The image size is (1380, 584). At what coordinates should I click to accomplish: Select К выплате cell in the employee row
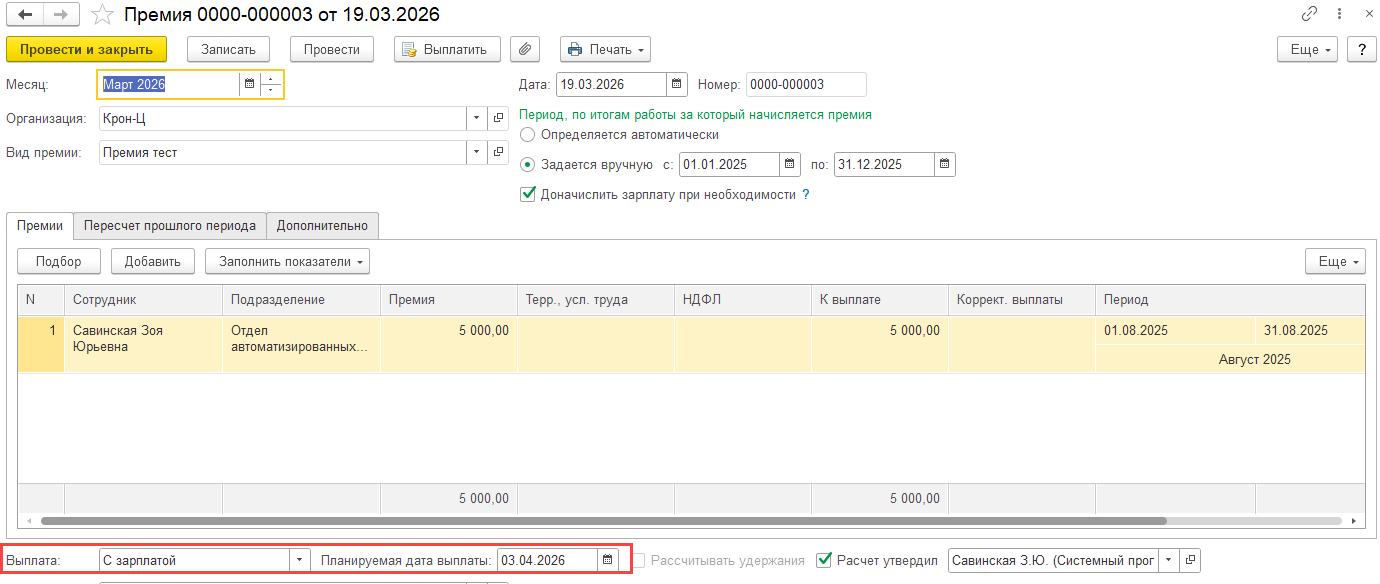pyautogui.click(x=880, y=345)
